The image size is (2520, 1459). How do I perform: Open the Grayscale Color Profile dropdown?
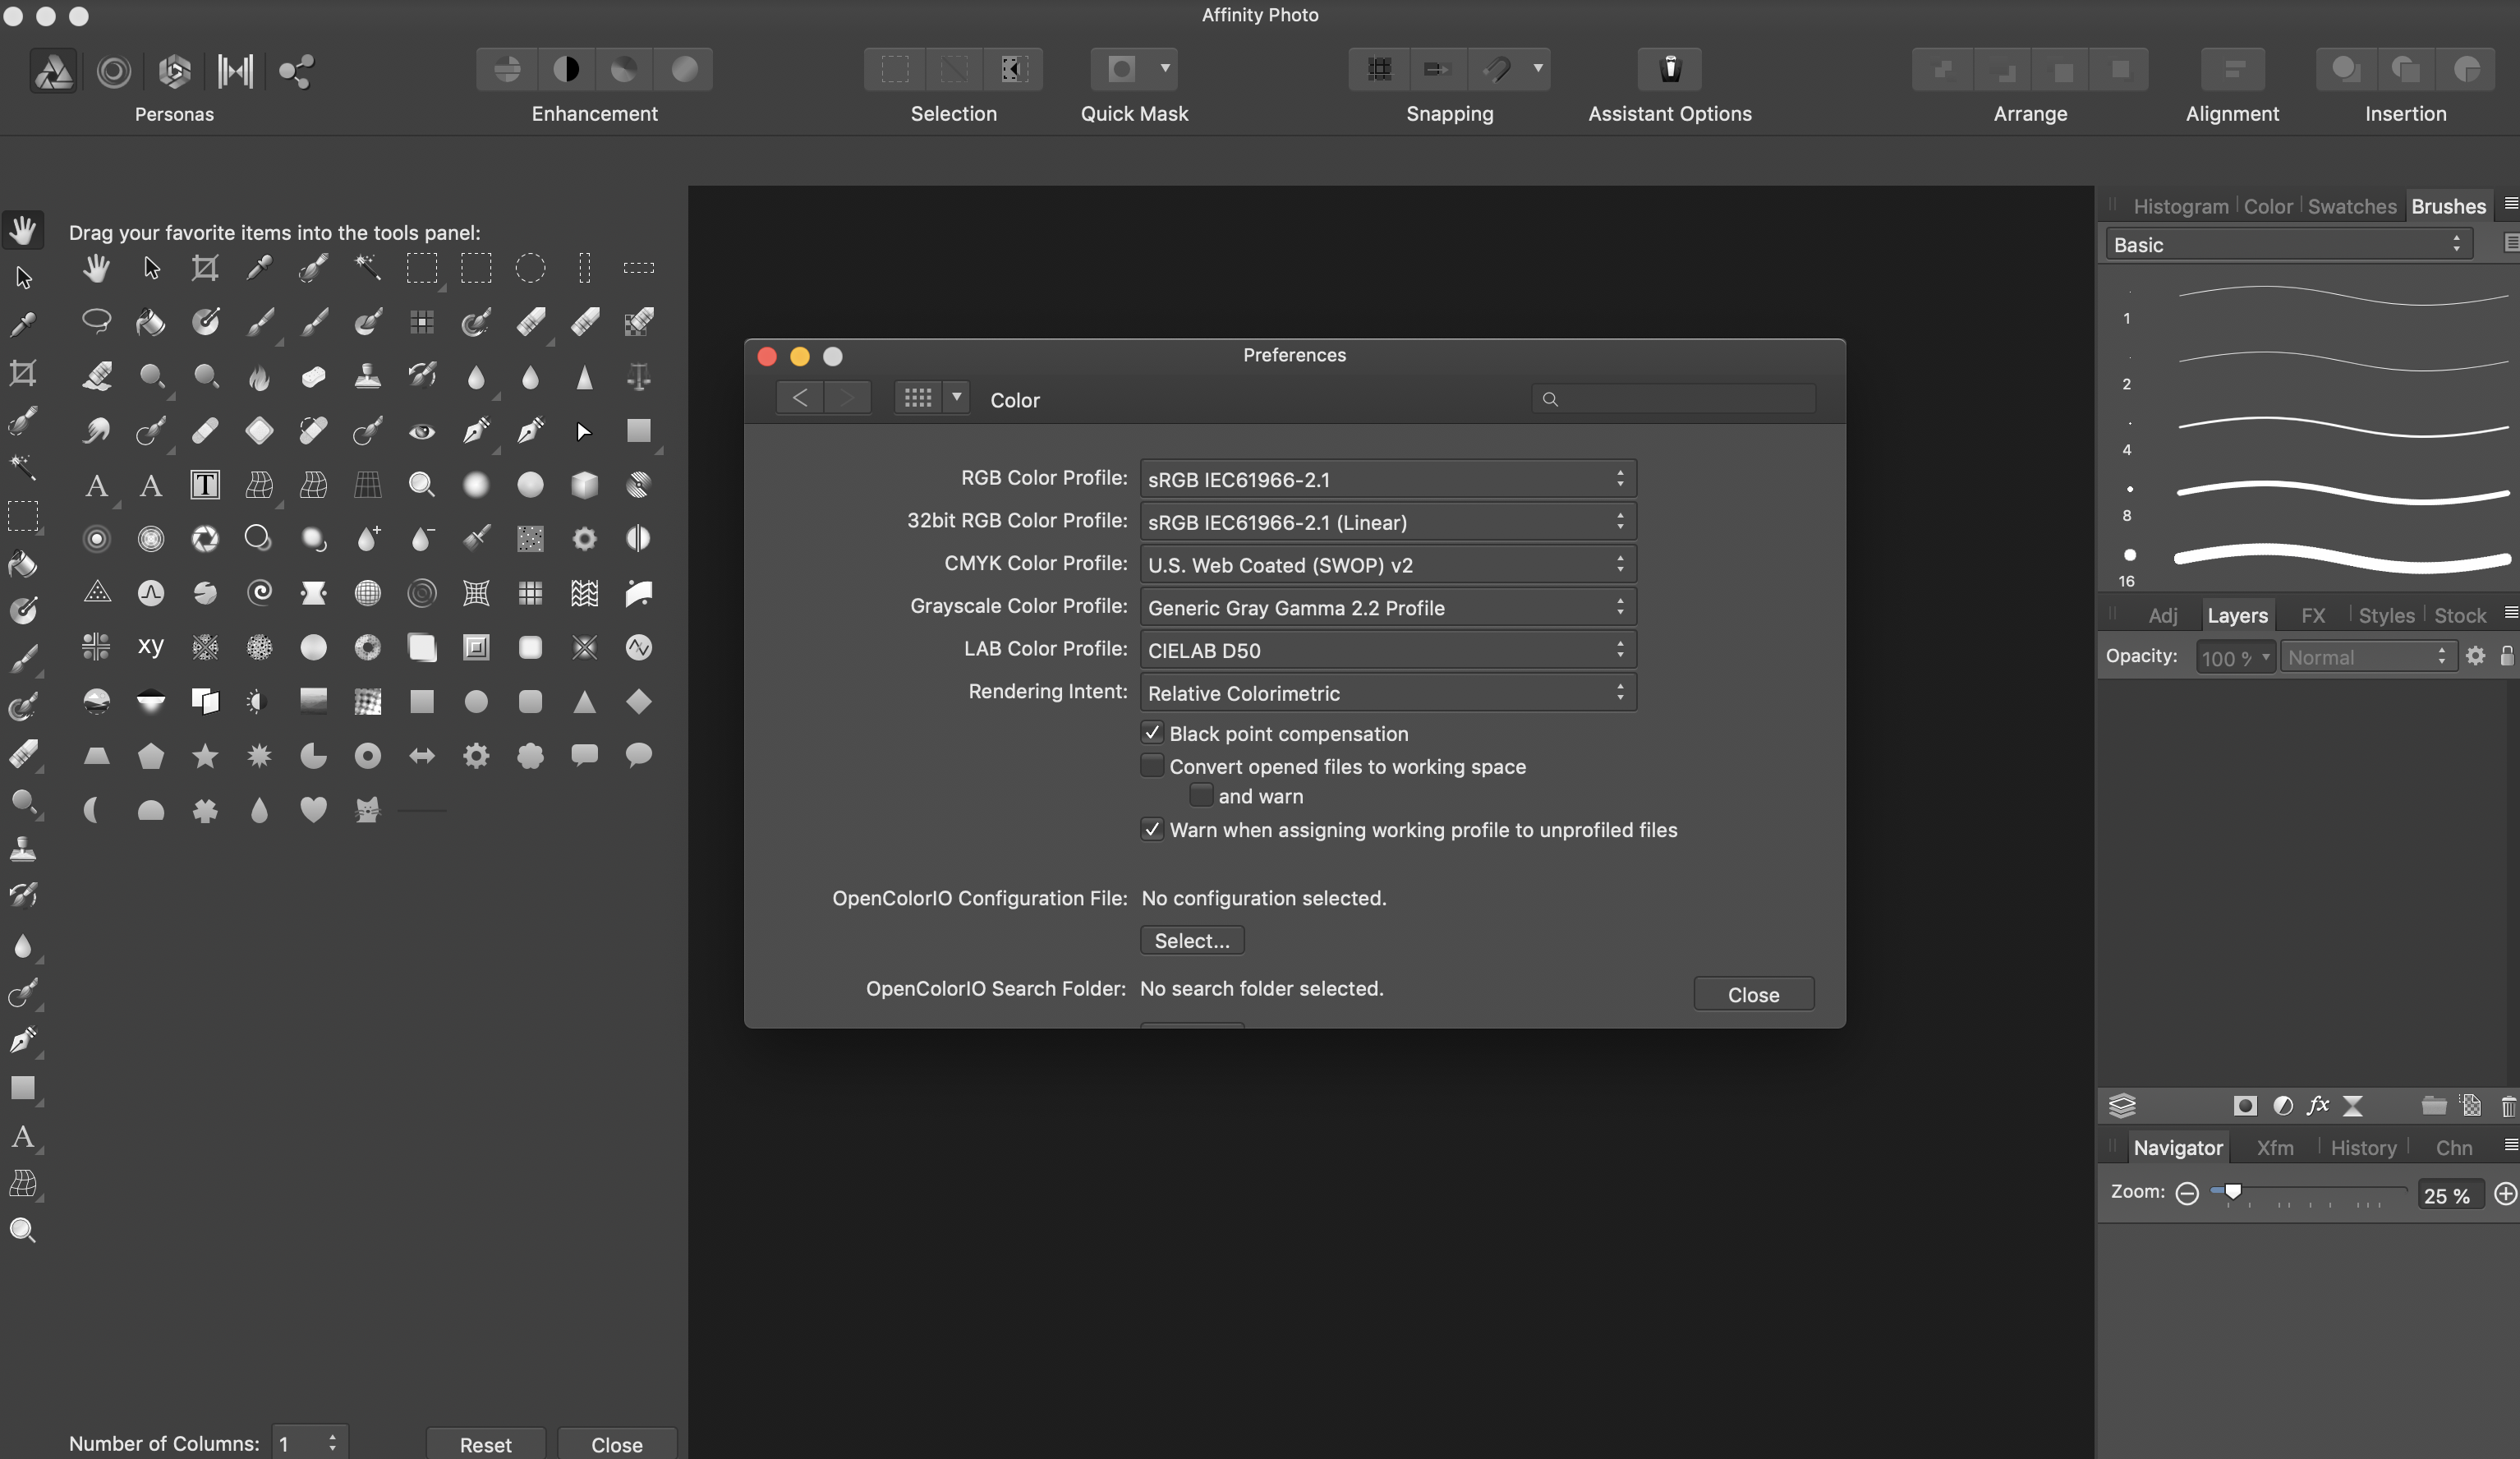(1387, 607)
